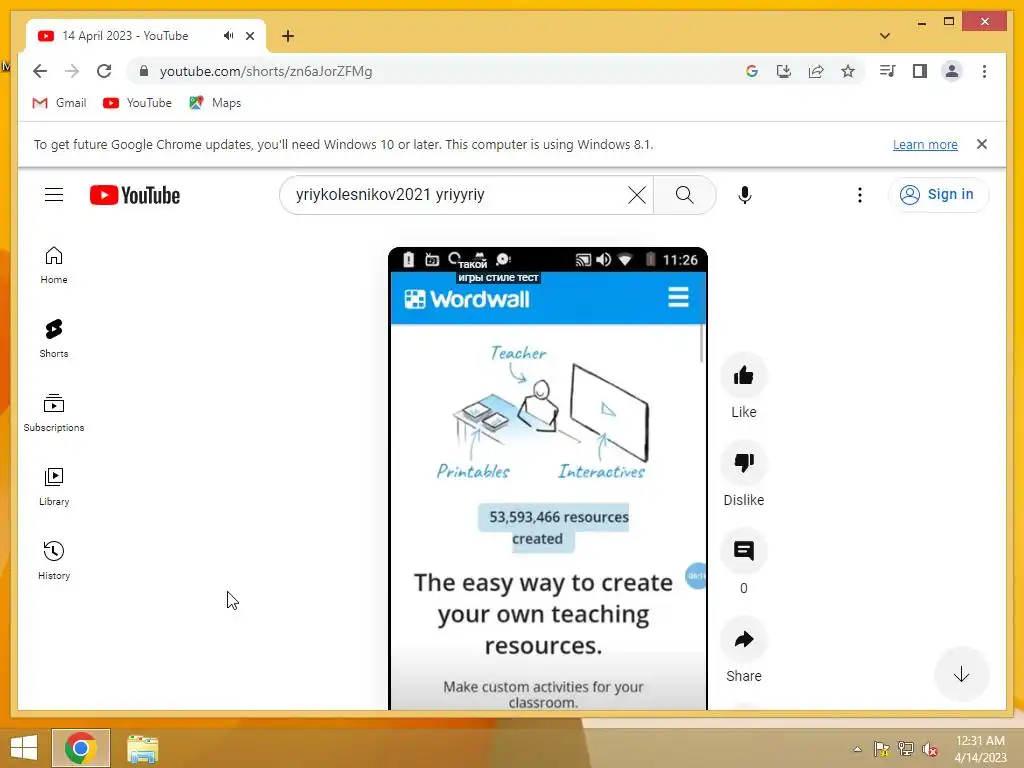Open Subscriptions in the sidebar
1024x768 pixels.
(54, 413)
